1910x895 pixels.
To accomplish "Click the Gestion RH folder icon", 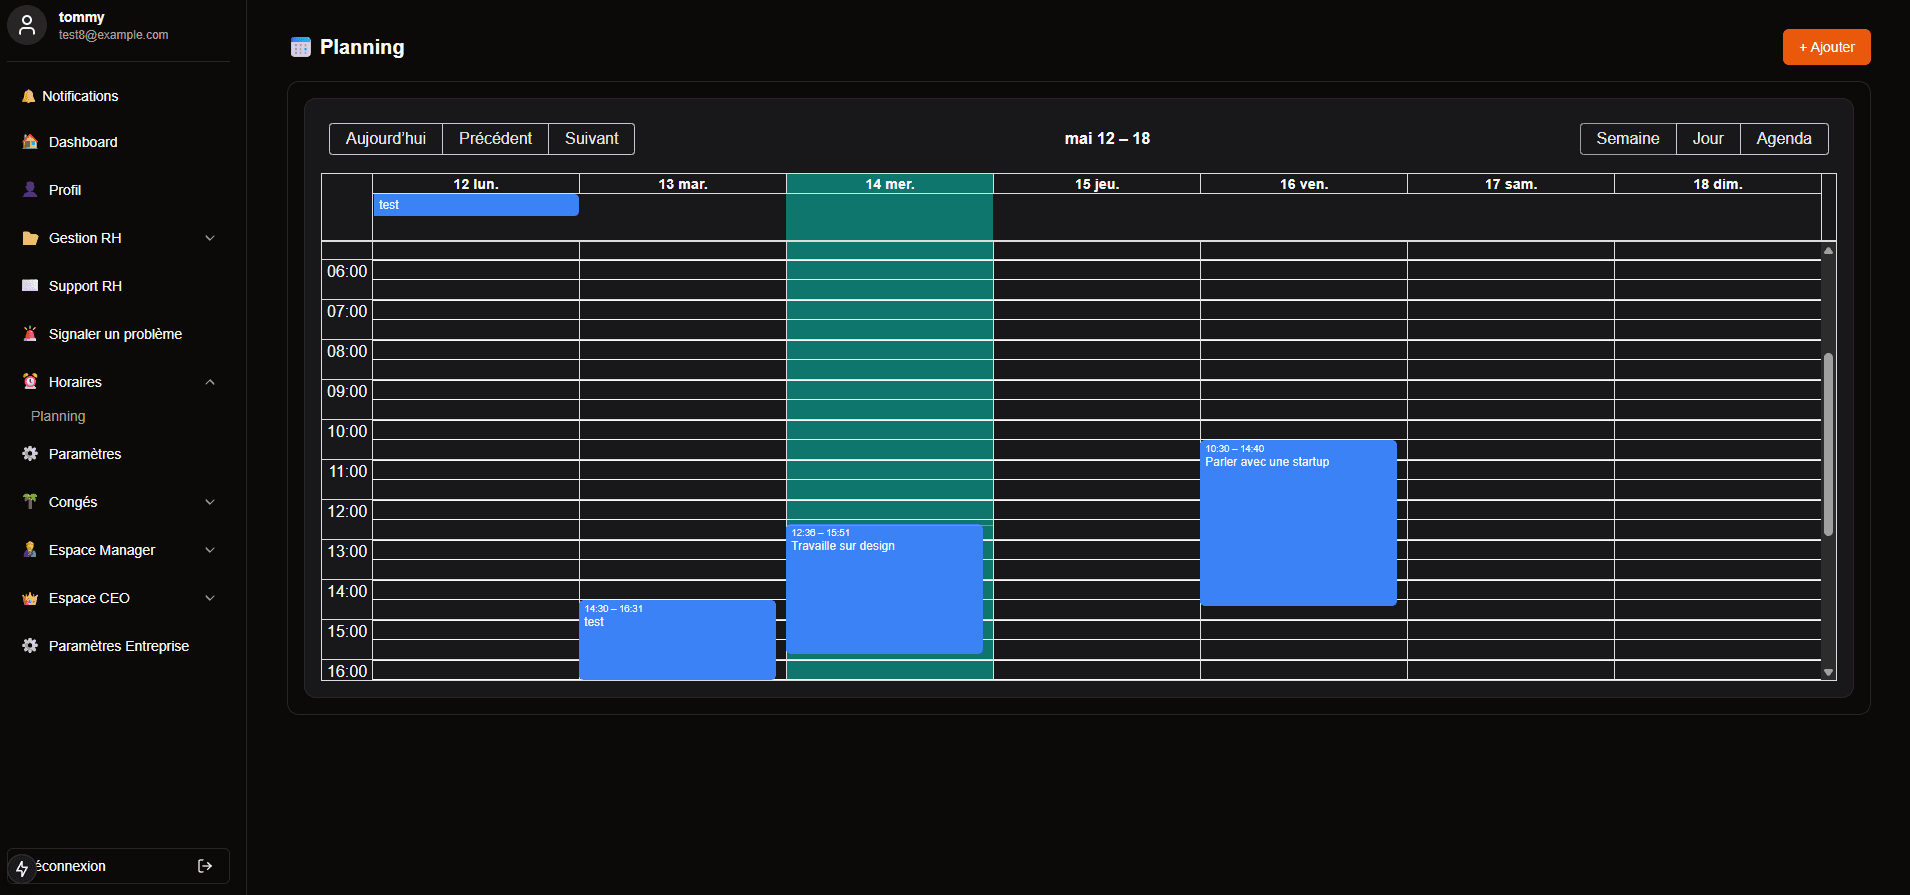I will (30, 238).
